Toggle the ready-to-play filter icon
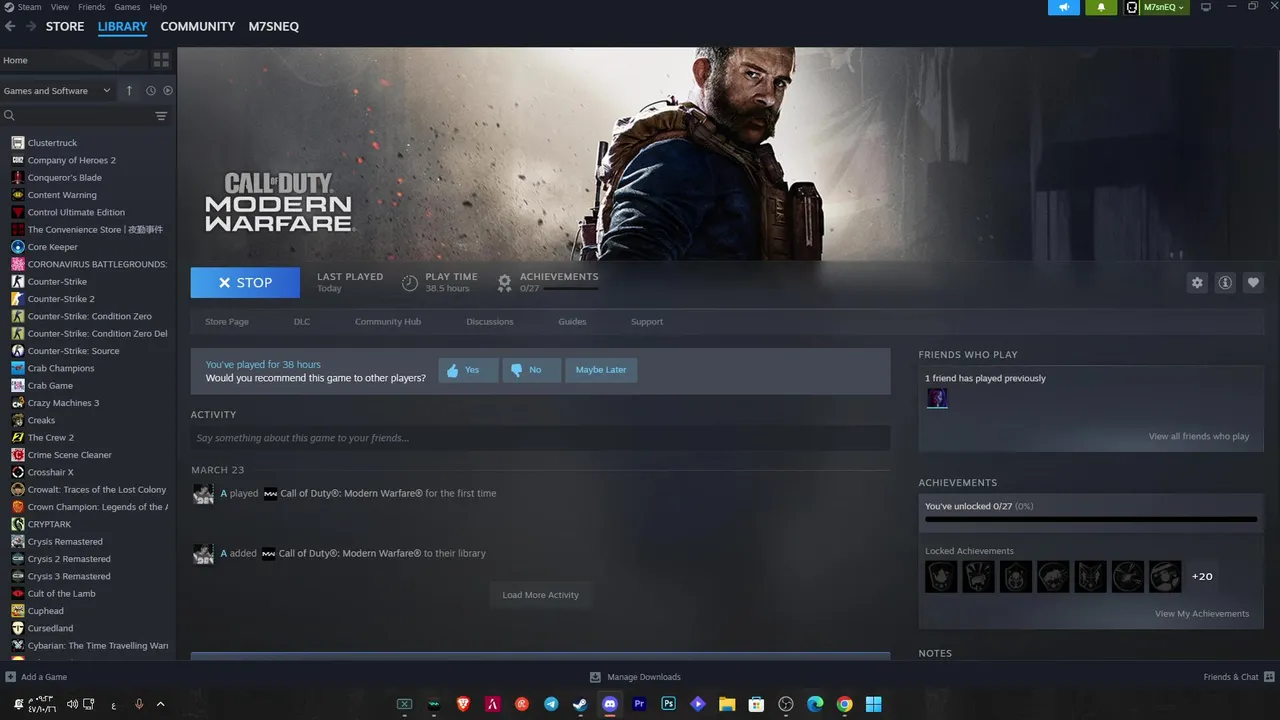 (x=168, y=90)
